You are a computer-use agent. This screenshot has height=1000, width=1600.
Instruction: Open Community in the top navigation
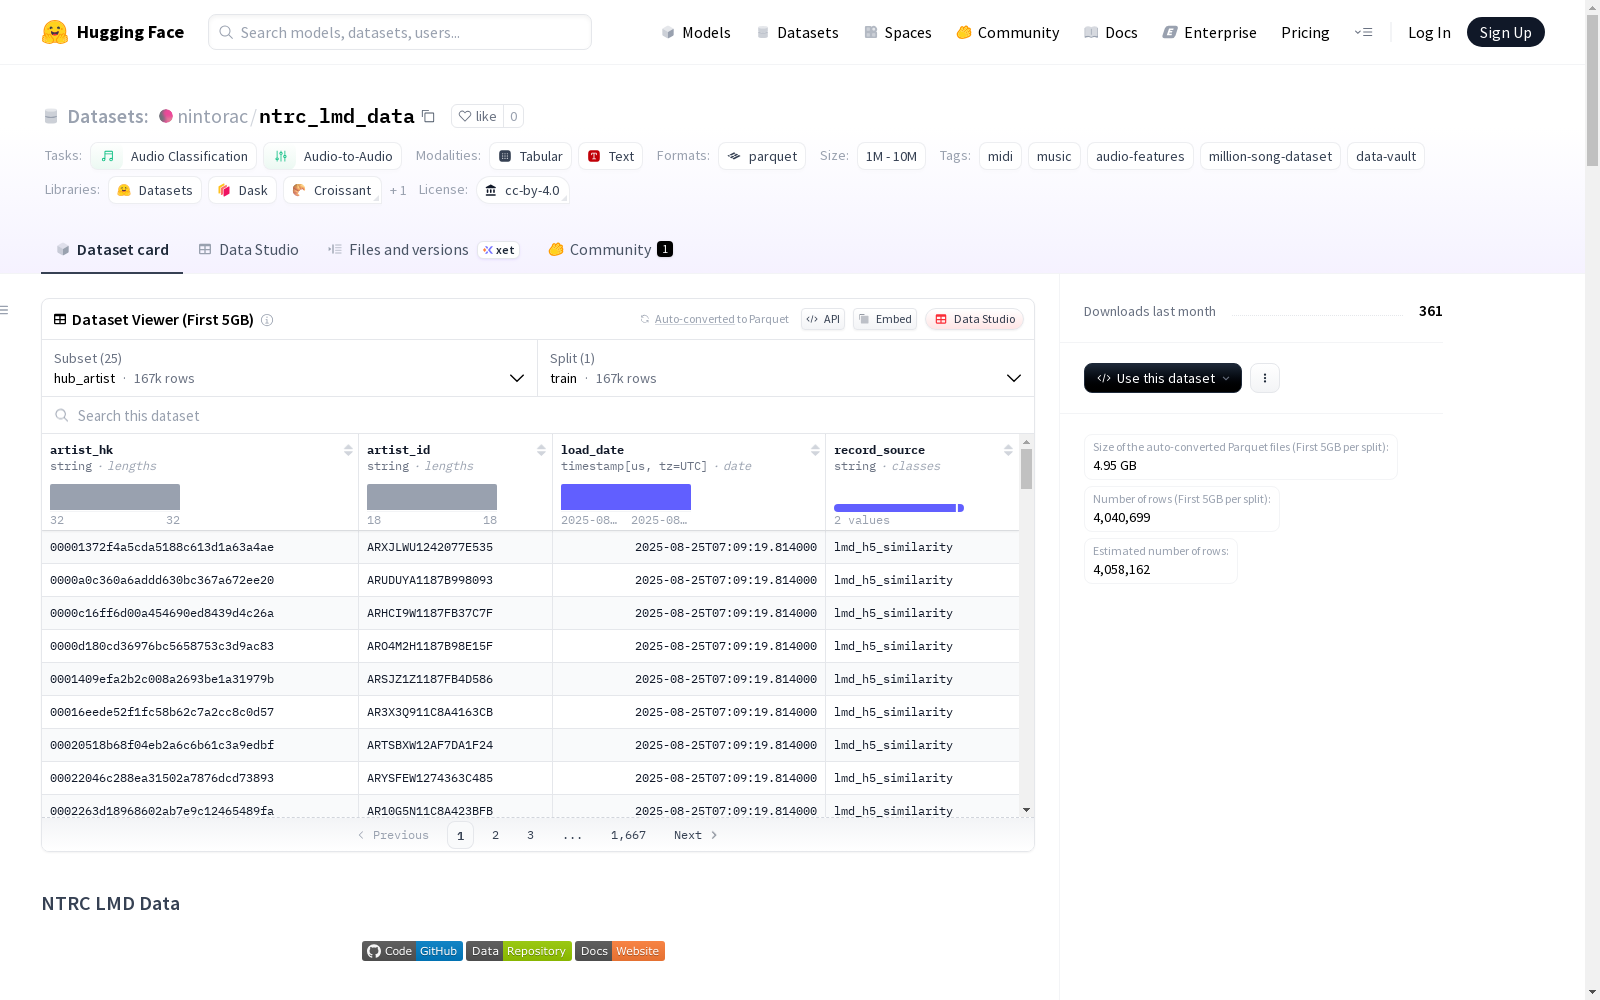click(x=1008, y=32)
